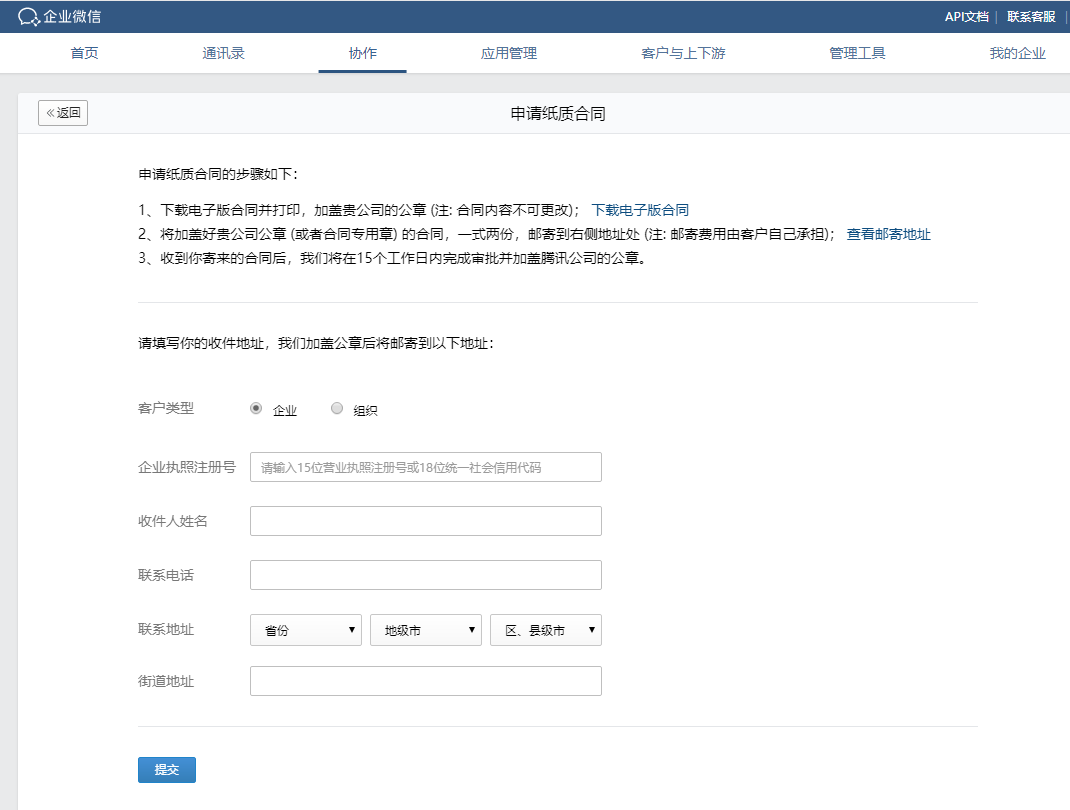Open the 客户与上下游 tab

[x=683, y=54]
